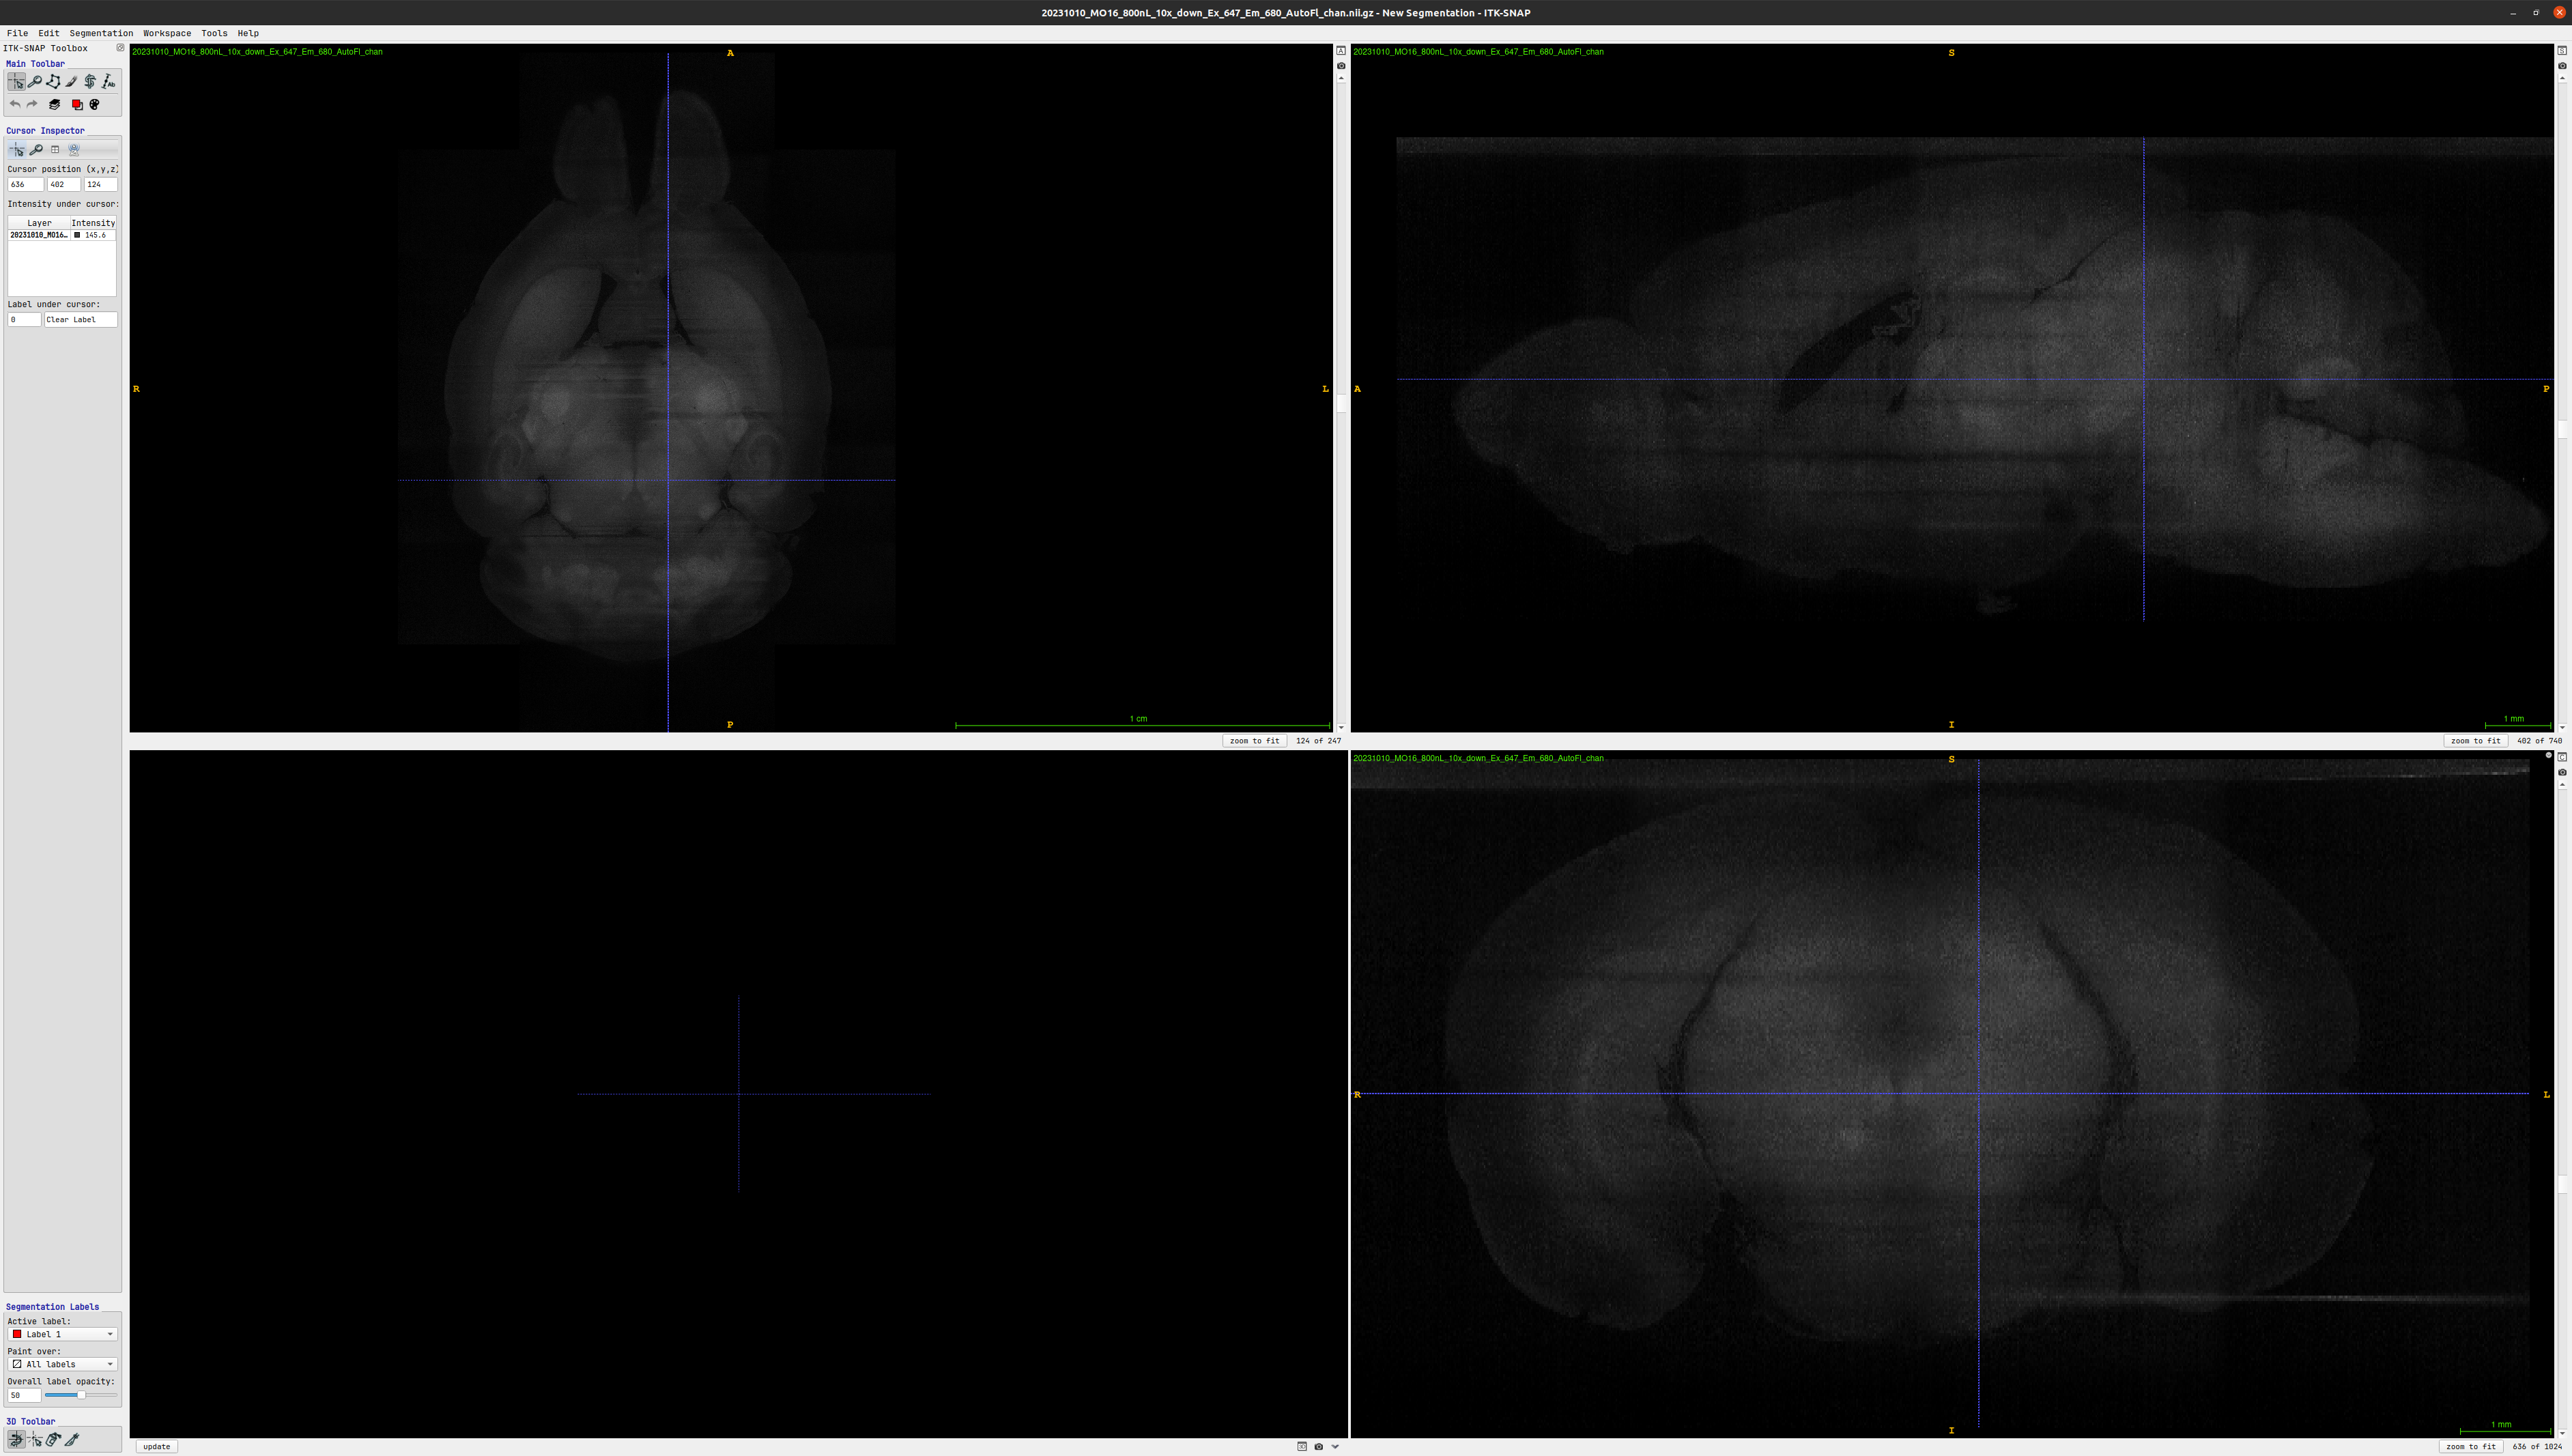Click the Layer column header

tap(39, 223)
